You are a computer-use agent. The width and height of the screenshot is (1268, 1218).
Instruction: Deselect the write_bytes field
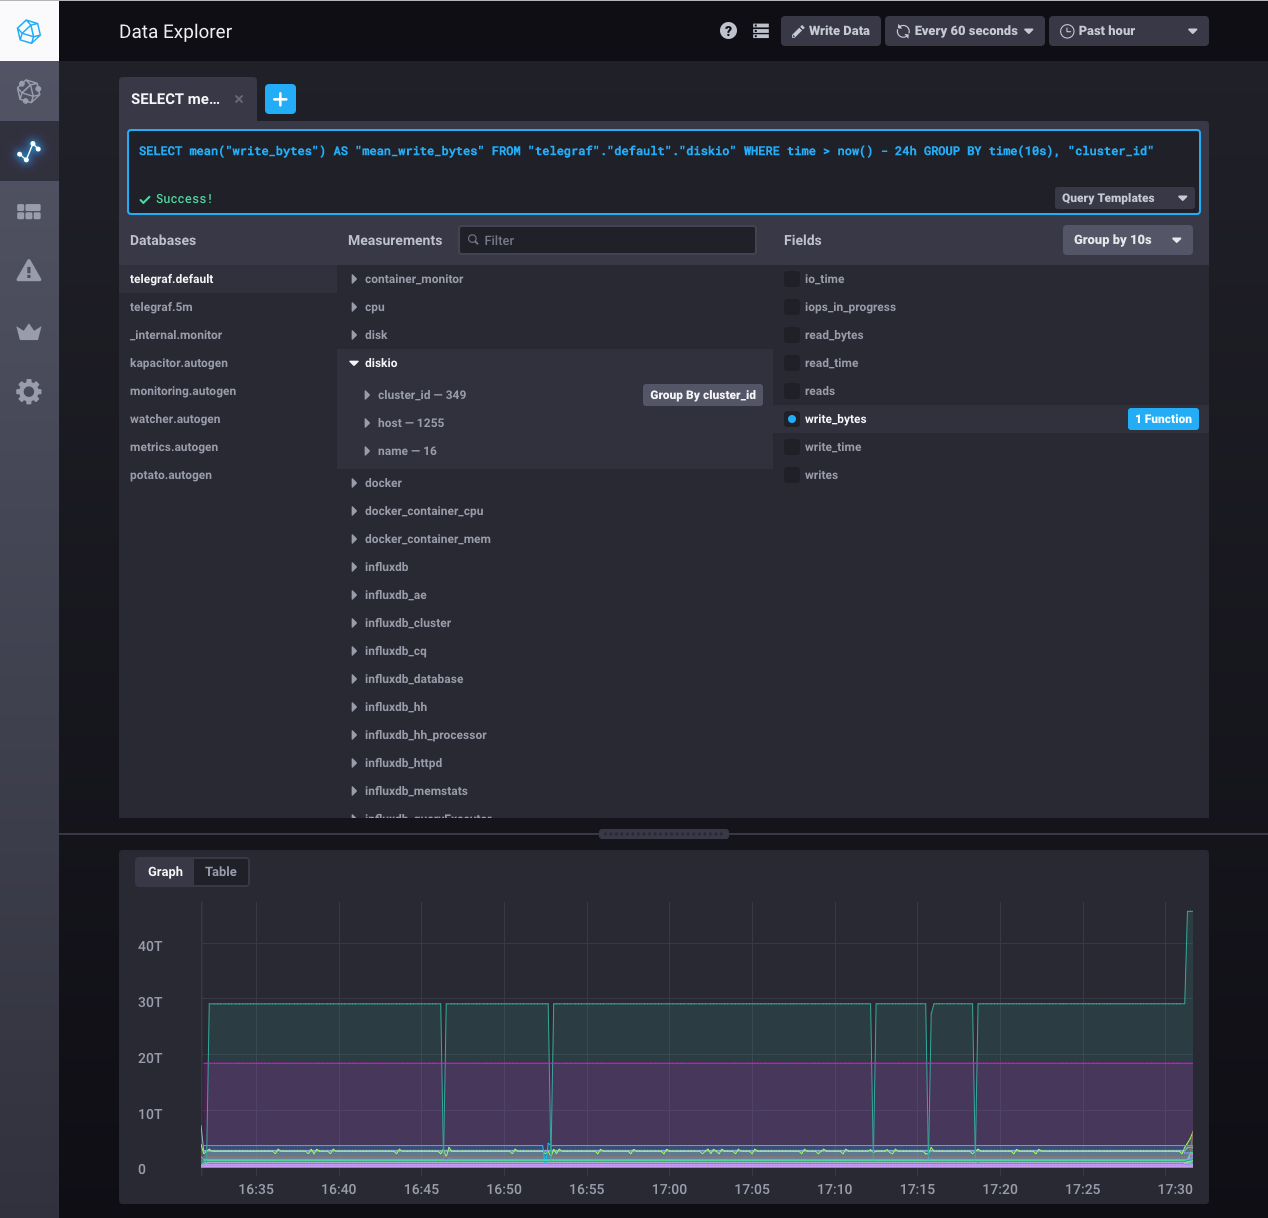pos(792,419)
